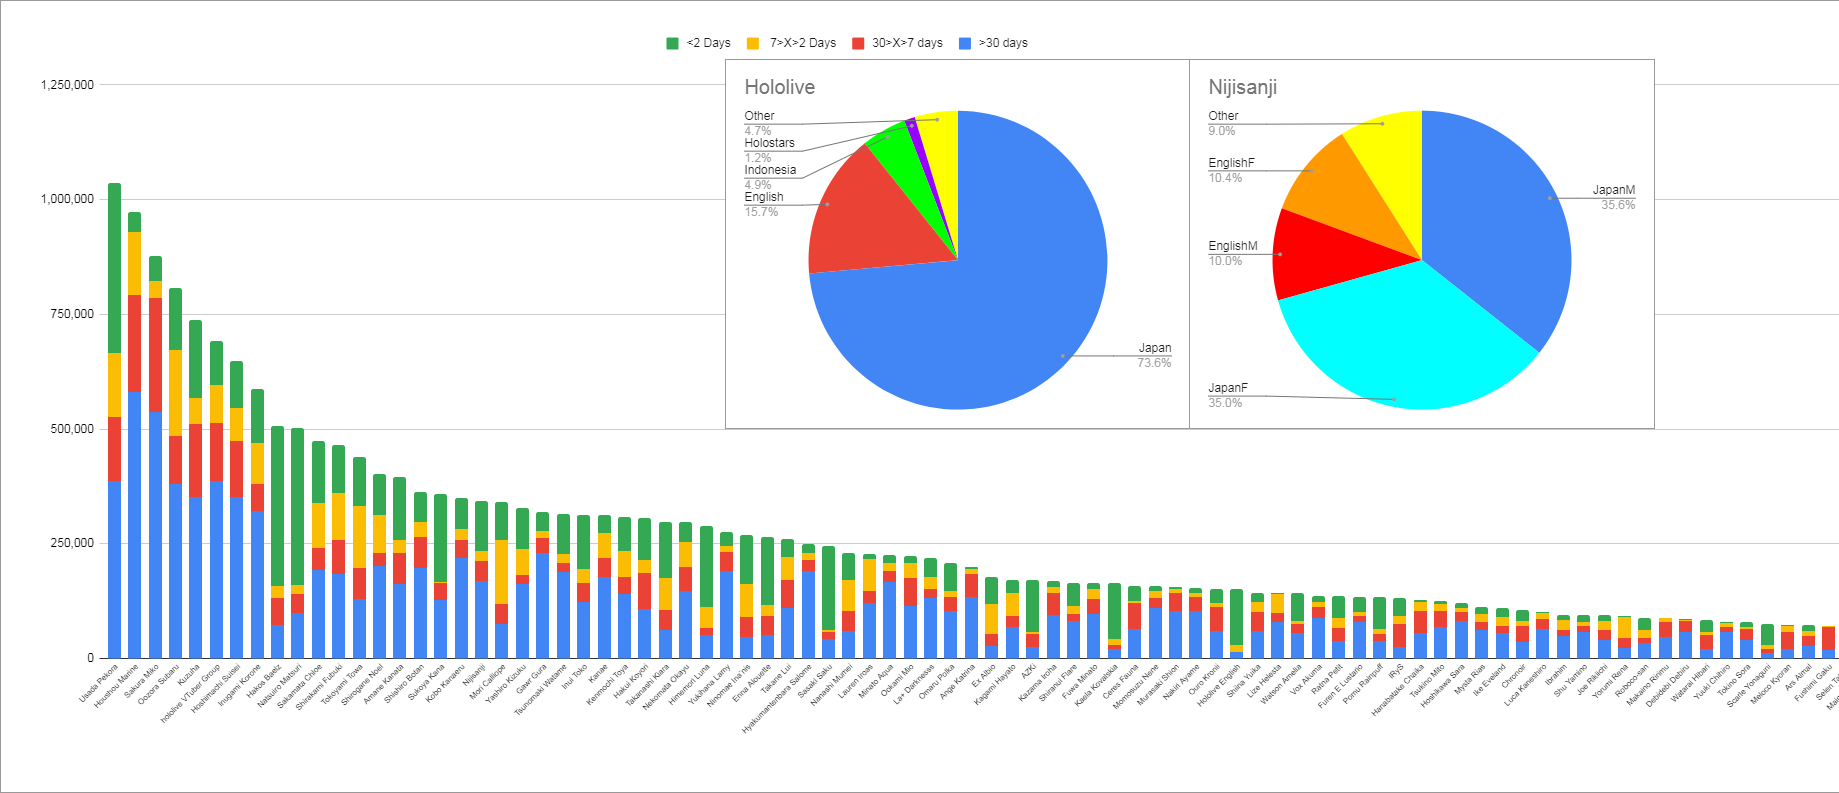
Task: Click the '250,000' y-axis label
Action: tap(72, 543)
